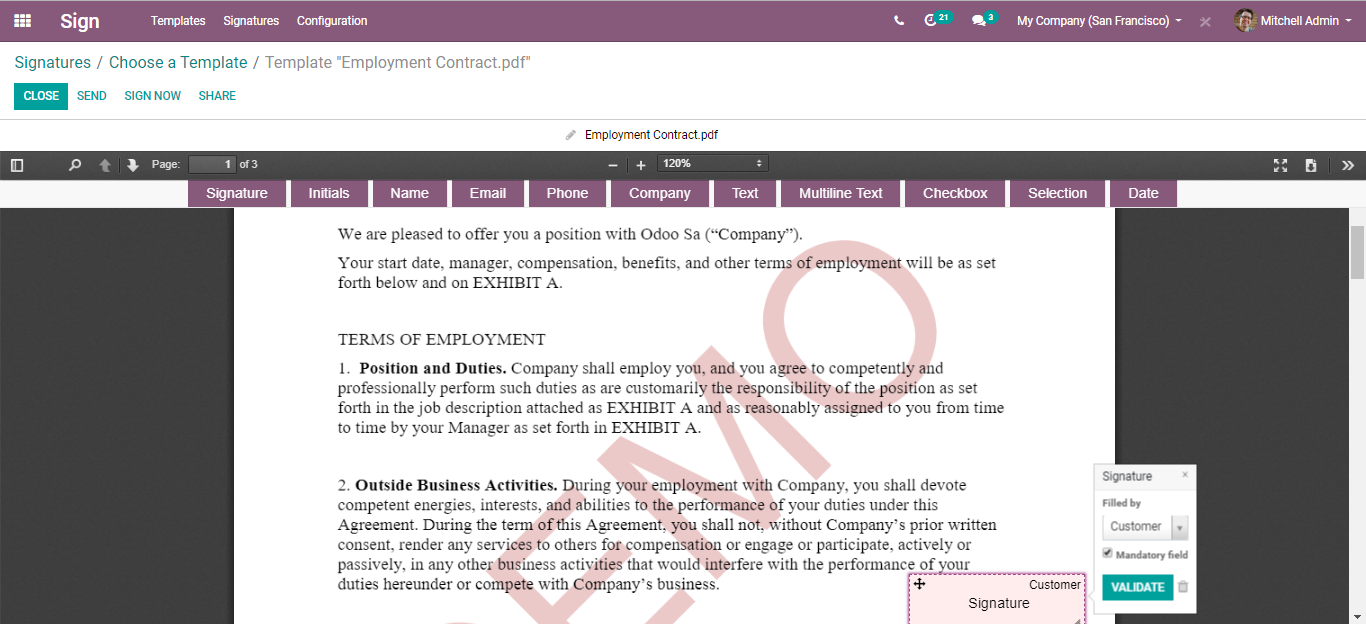Zoom out with the minus button
The height and width of the screenshot is (624, 1366).
(613, 165)
